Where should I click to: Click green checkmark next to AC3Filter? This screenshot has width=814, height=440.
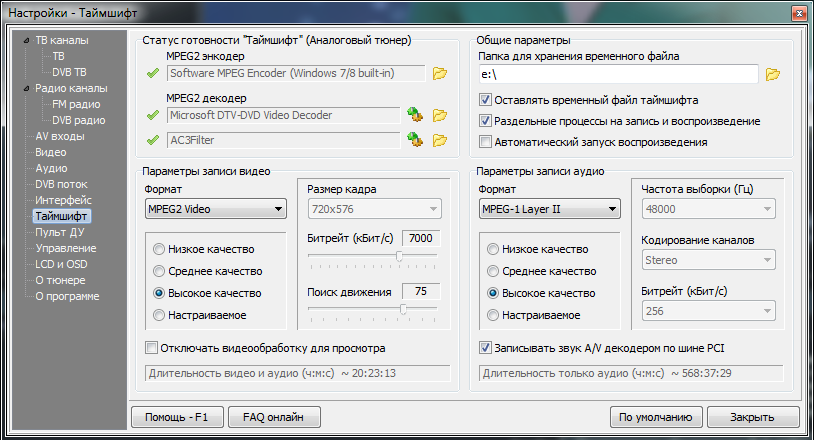152,140
